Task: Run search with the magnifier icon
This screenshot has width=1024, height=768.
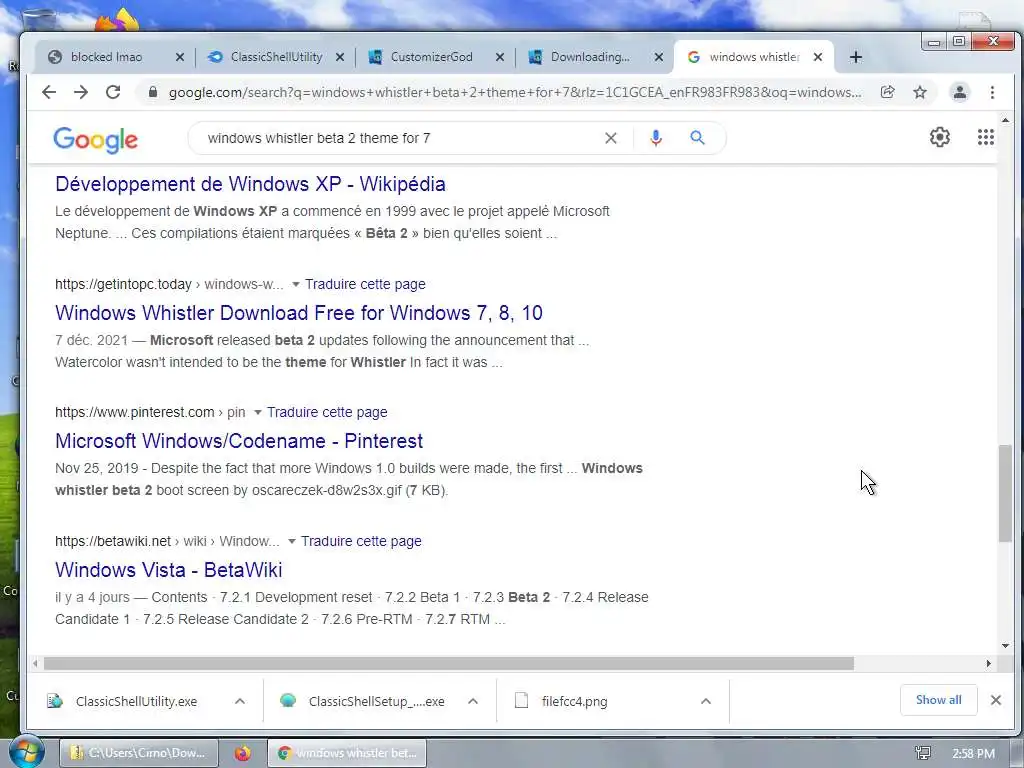Action: pos(697,138)
